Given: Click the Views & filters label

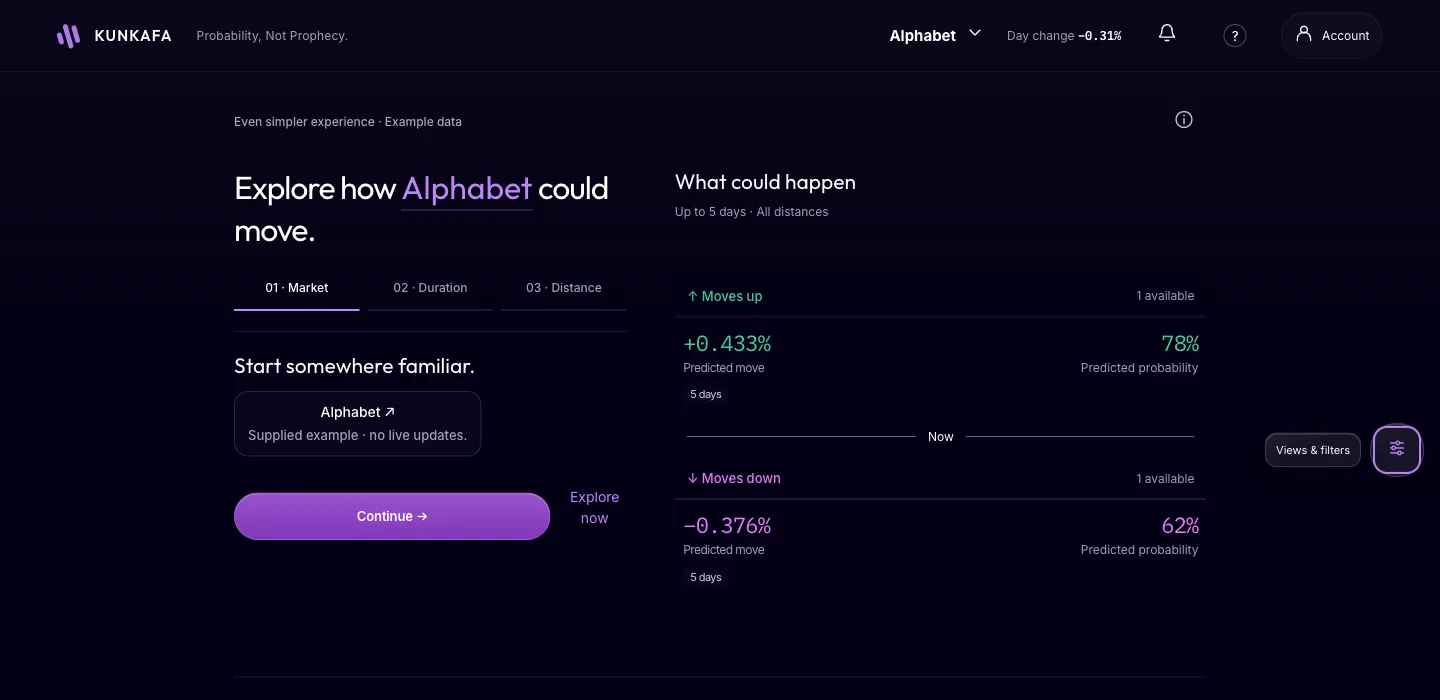Looking at the screenshot, I should (x=1313, y=450).
